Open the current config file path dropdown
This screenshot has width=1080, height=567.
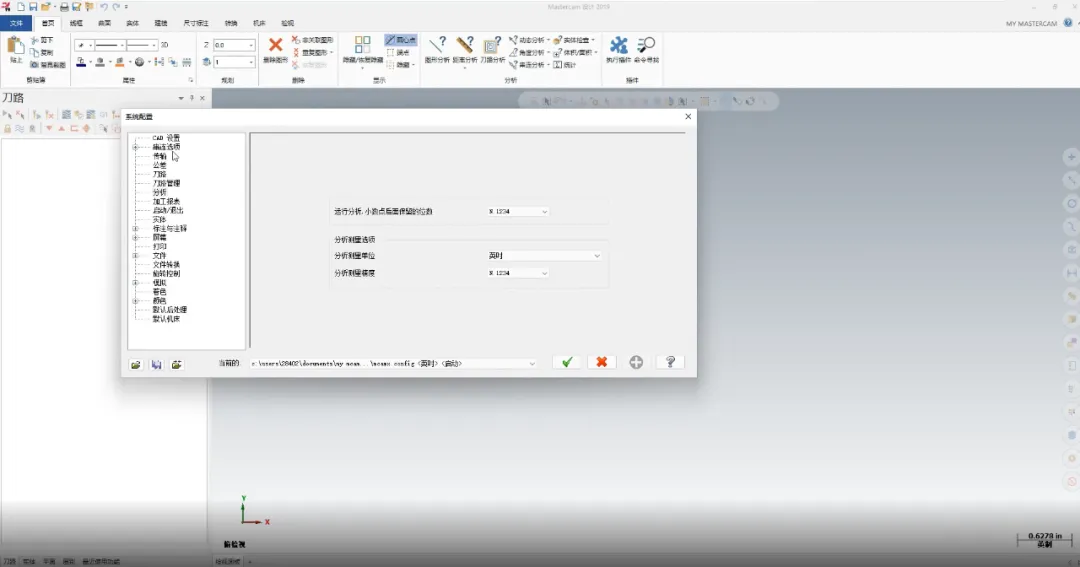393,363
